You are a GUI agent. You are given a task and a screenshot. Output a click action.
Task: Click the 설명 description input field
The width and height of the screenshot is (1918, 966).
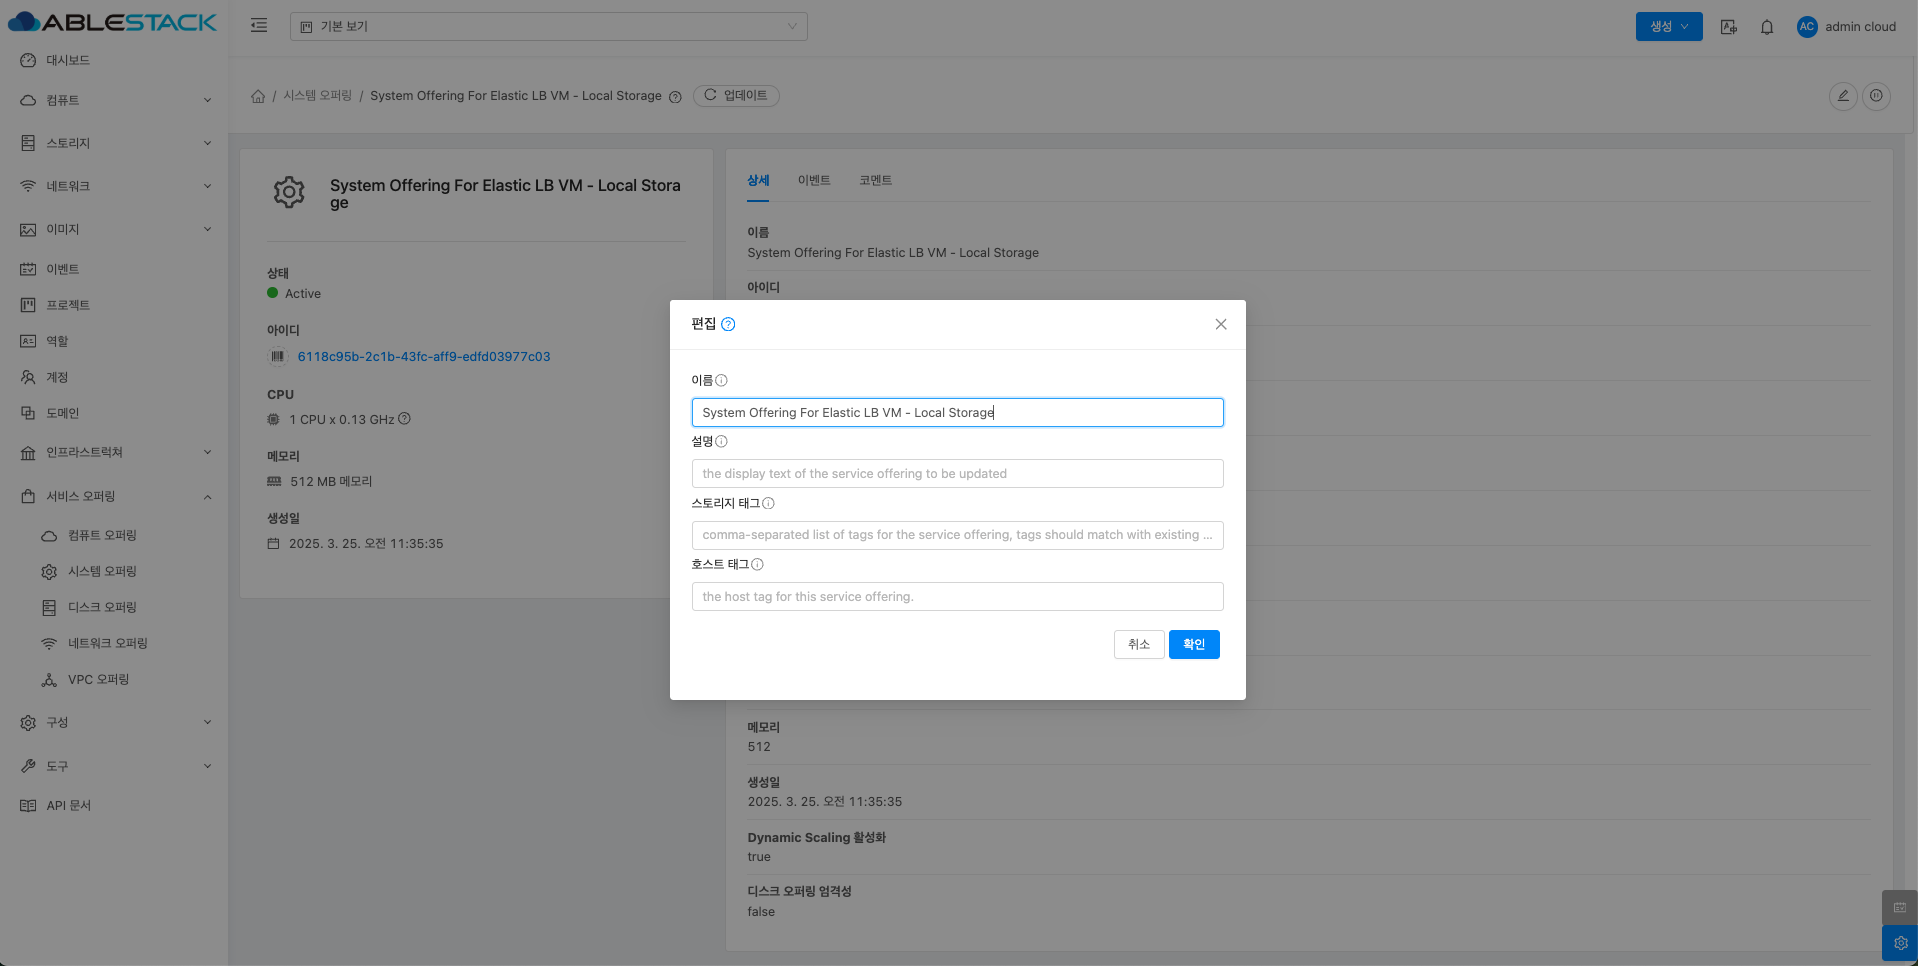point(957,474)
